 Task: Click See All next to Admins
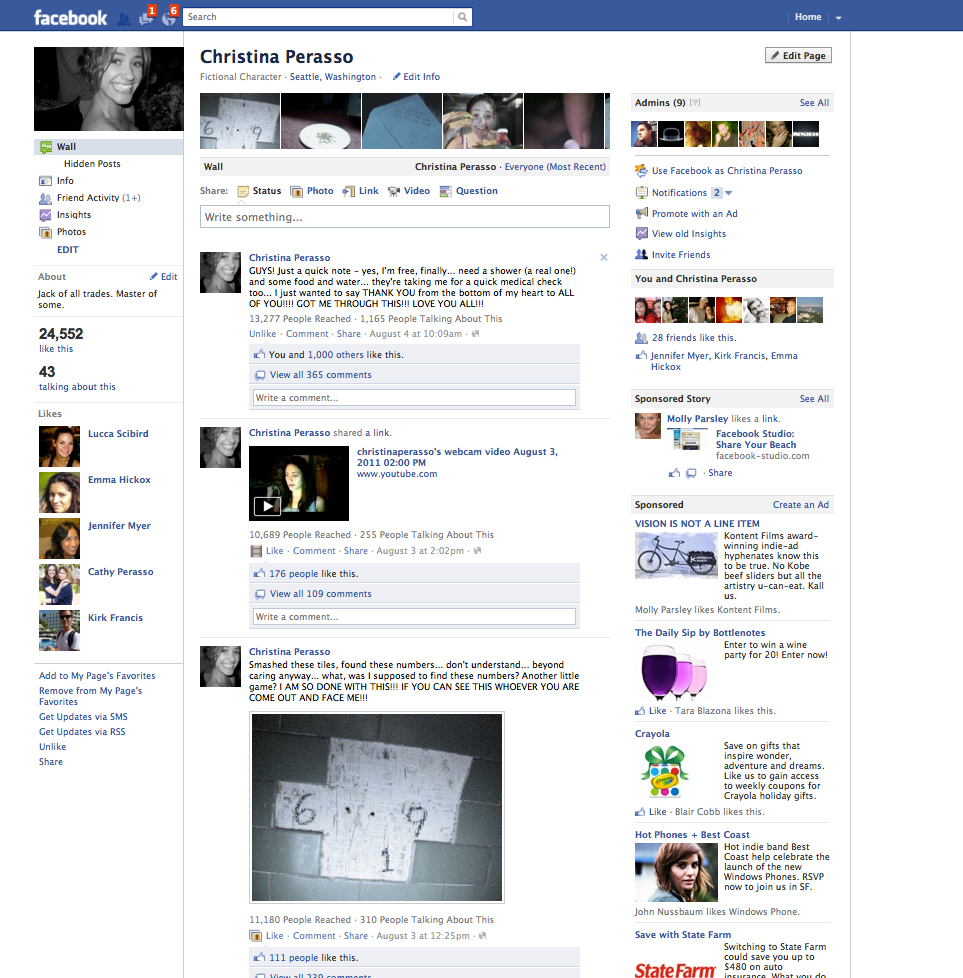click(x=814, y=103)
